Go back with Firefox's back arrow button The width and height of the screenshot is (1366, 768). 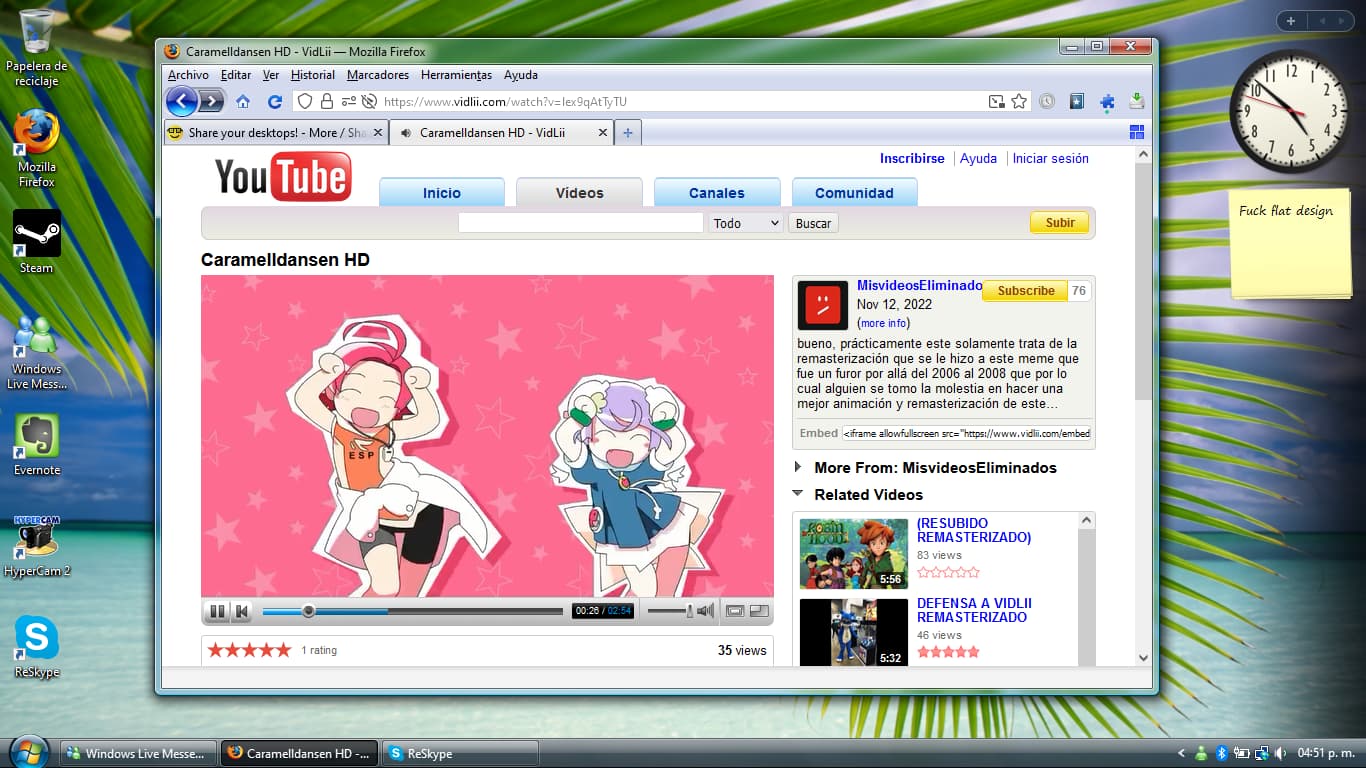coord(182,101)
